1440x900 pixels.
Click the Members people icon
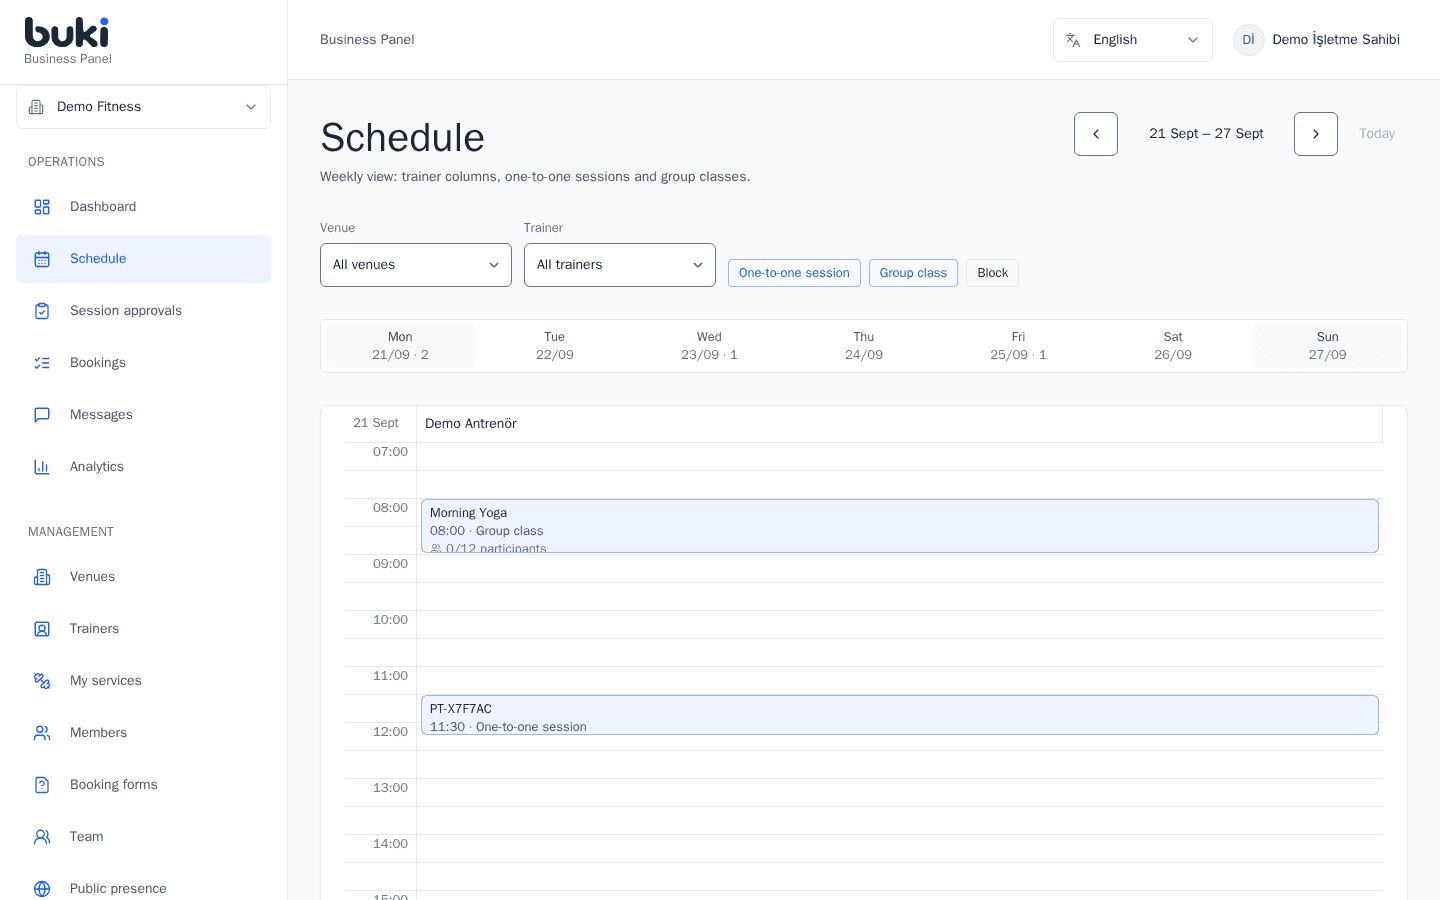coord(42,733)
